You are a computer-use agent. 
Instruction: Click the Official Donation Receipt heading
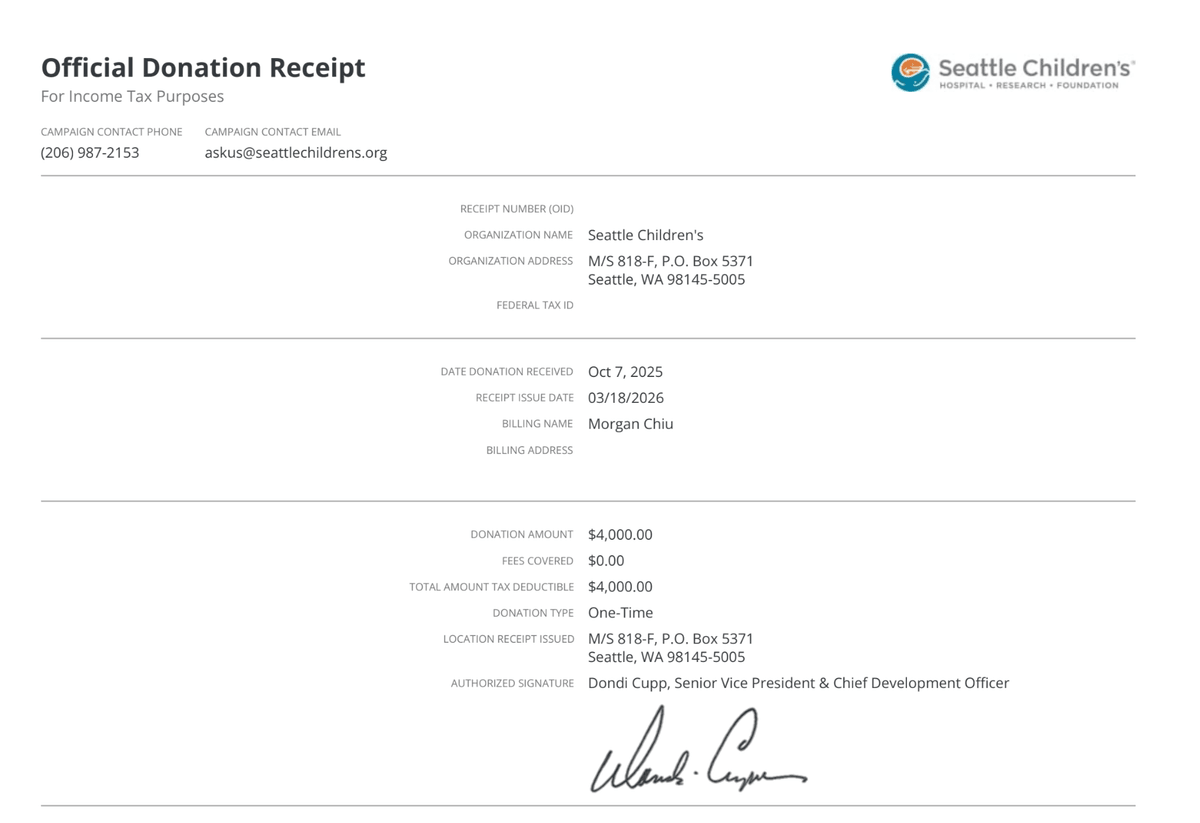(x=203, y=67)
